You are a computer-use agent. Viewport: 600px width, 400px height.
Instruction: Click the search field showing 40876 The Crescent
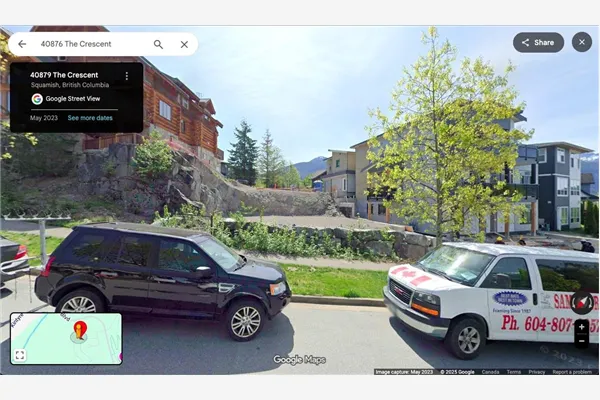tap(92, 44)
